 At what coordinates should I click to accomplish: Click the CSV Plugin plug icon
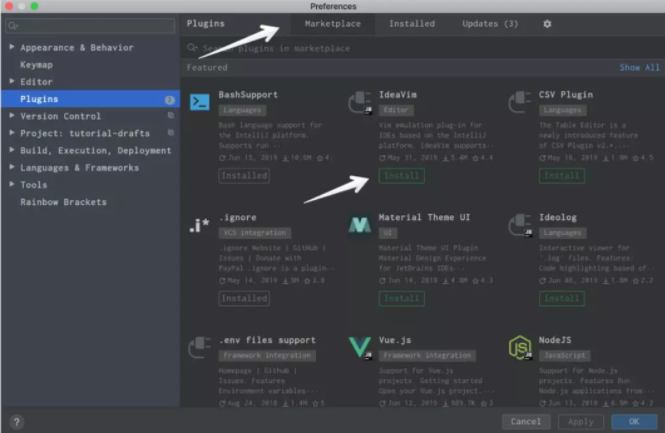[x=520, y=102]
